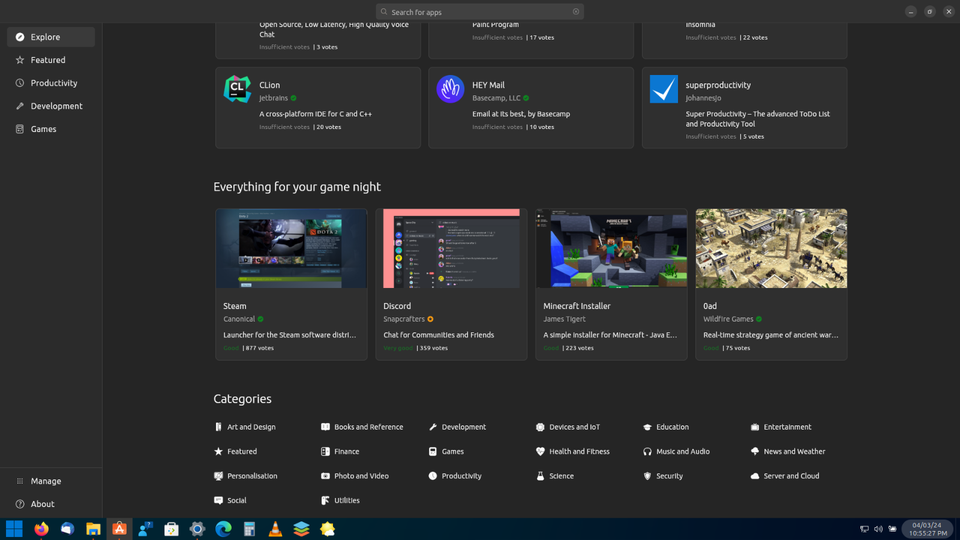The width and height of the screenshot is (960, 540).
Task: Open the About page
Action: point(51,504)
